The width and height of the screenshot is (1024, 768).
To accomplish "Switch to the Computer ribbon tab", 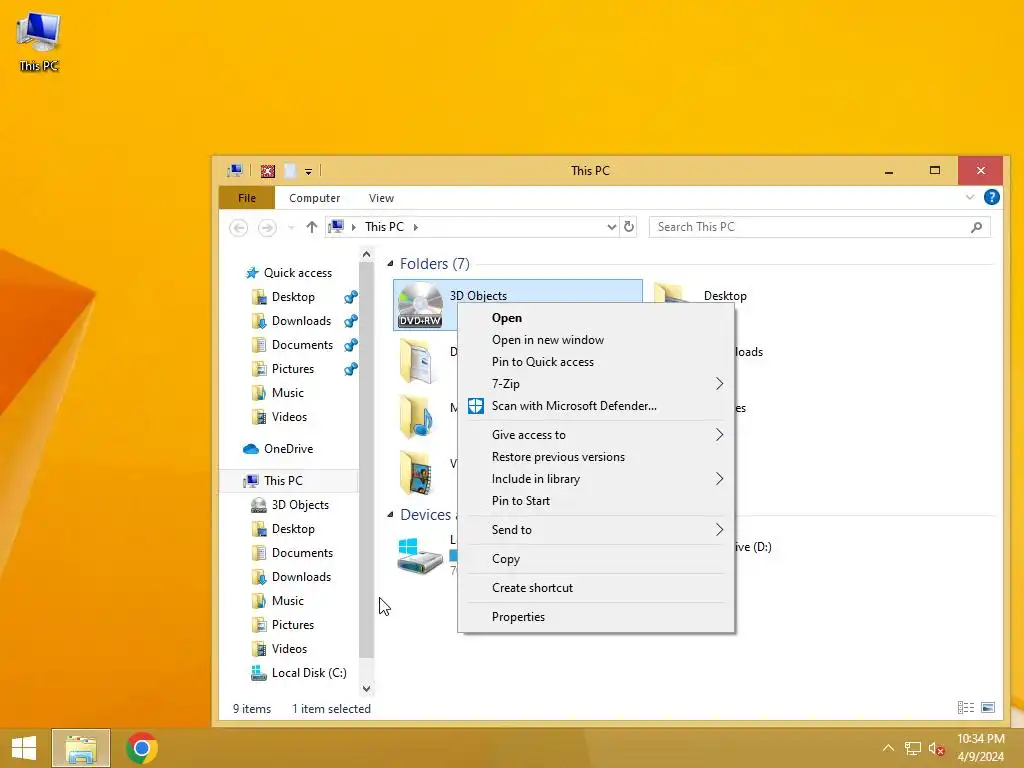I will point(314,198).
